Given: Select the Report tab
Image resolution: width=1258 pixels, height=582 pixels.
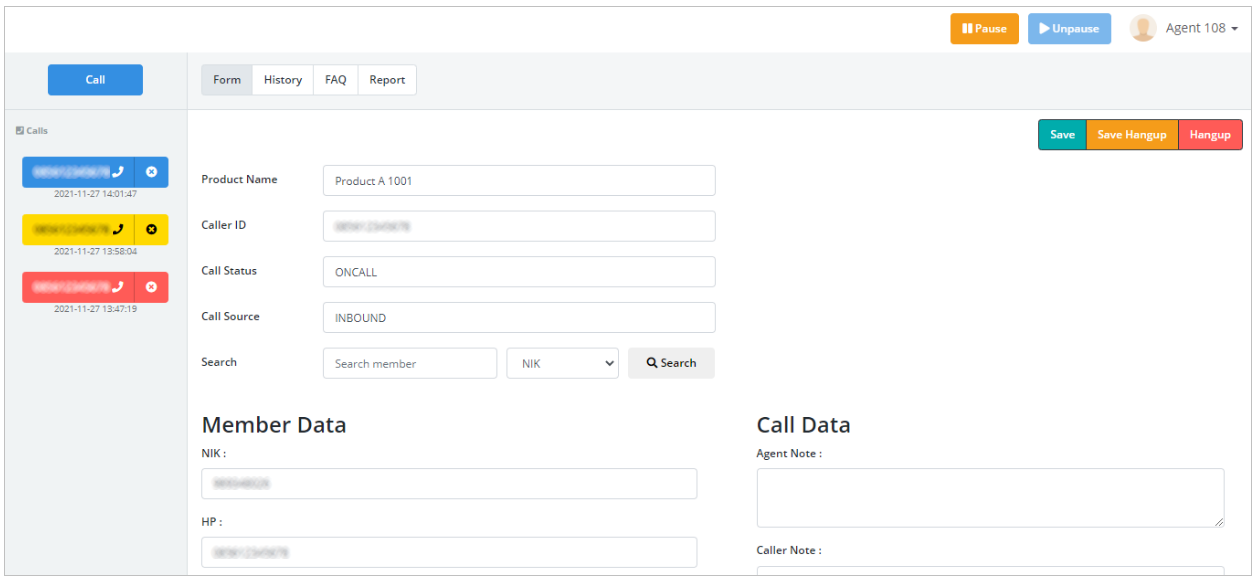Looking at the screenshot, I should (387, 79).
